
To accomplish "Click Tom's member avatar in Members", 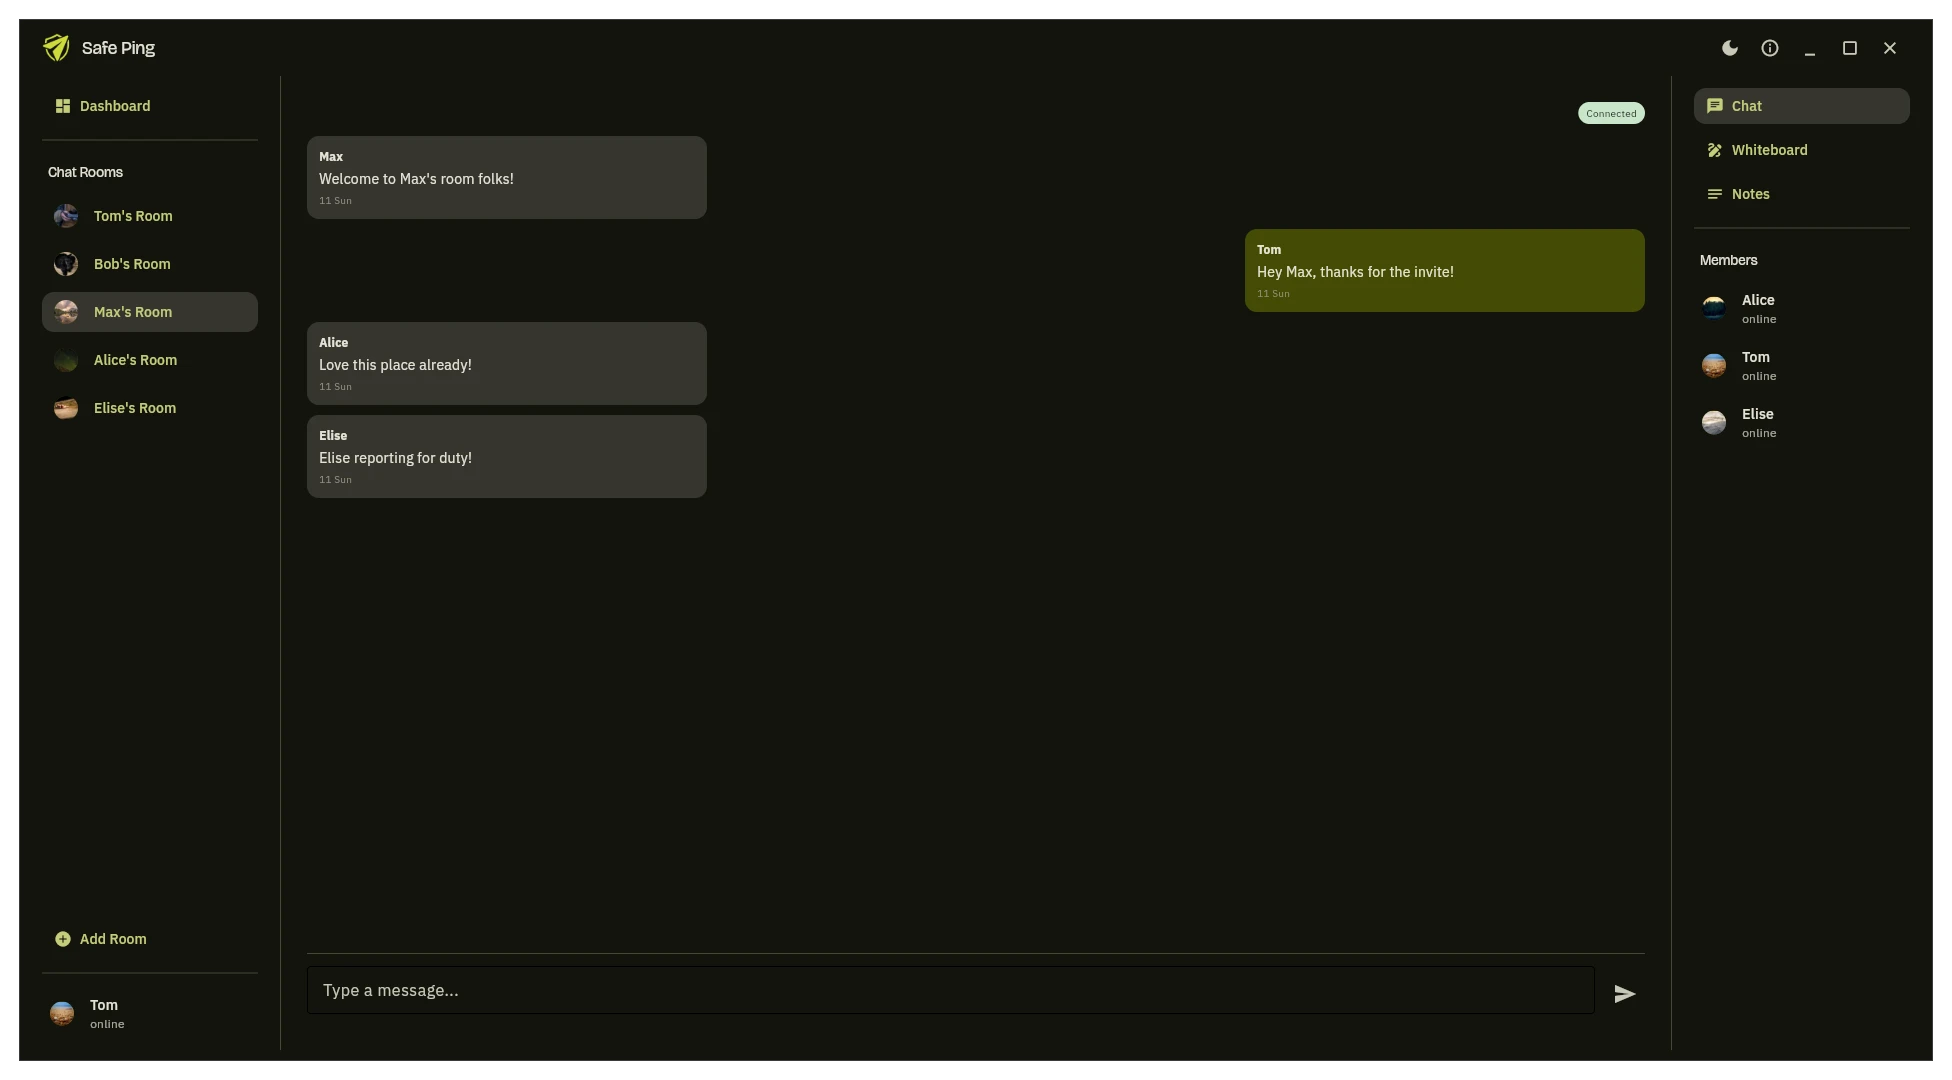I will tap(1714, 365).
